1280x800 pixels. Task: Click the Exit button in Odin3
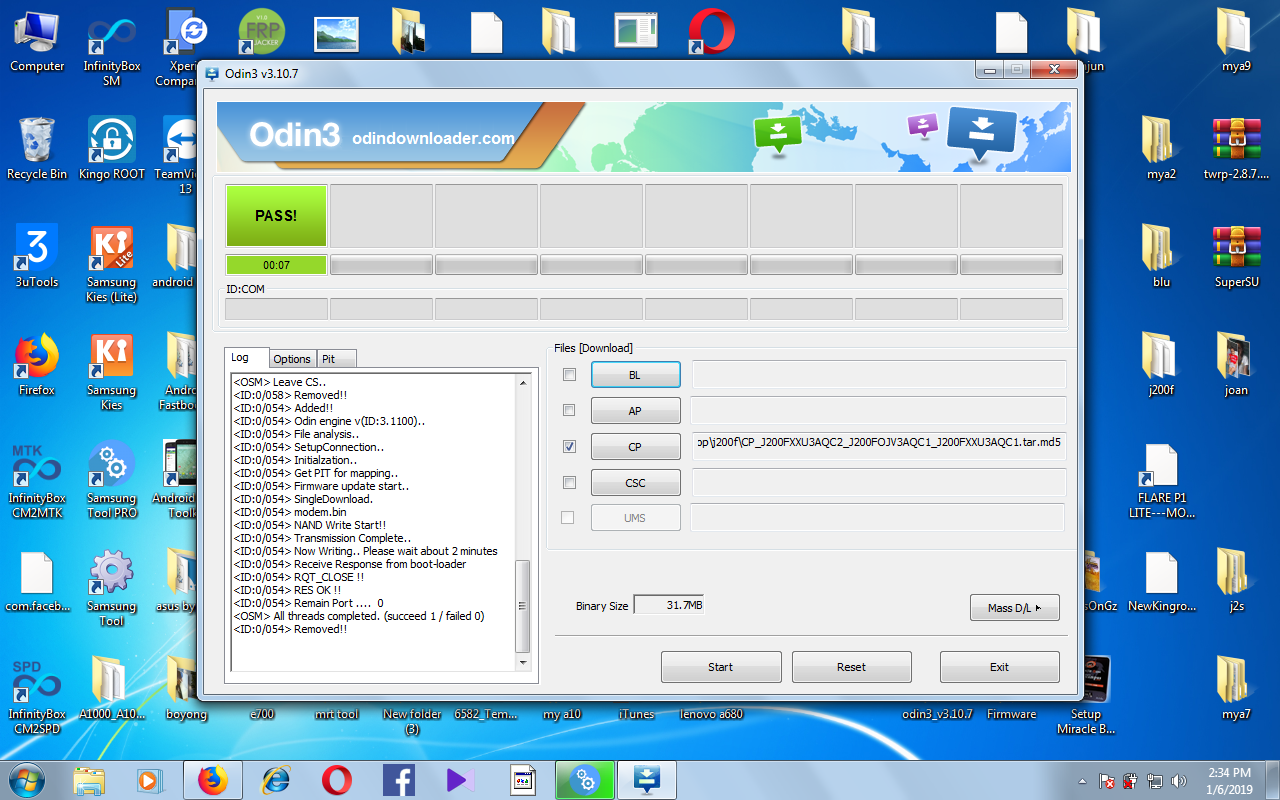pos(1000,667)
